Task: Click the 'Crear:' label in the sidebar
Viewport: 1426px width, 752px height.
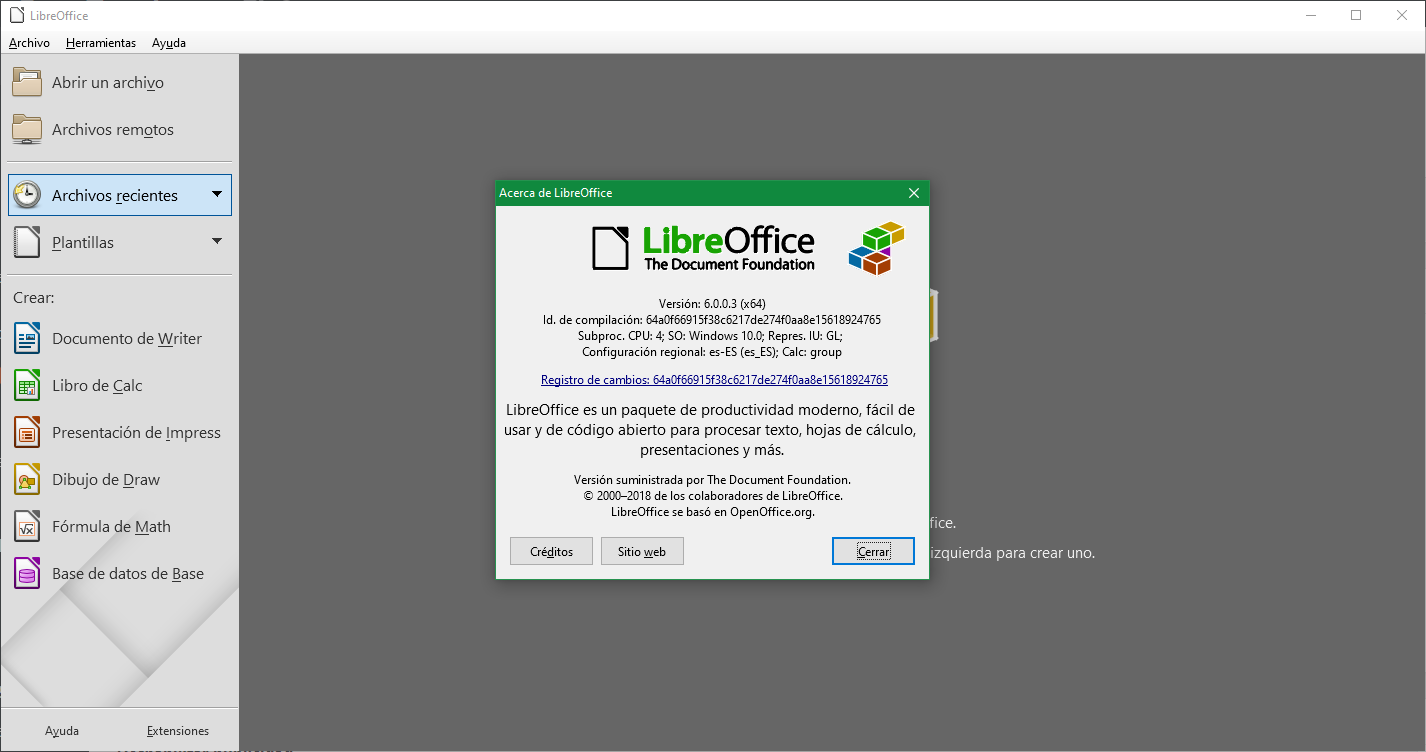Action: [33, 298]
